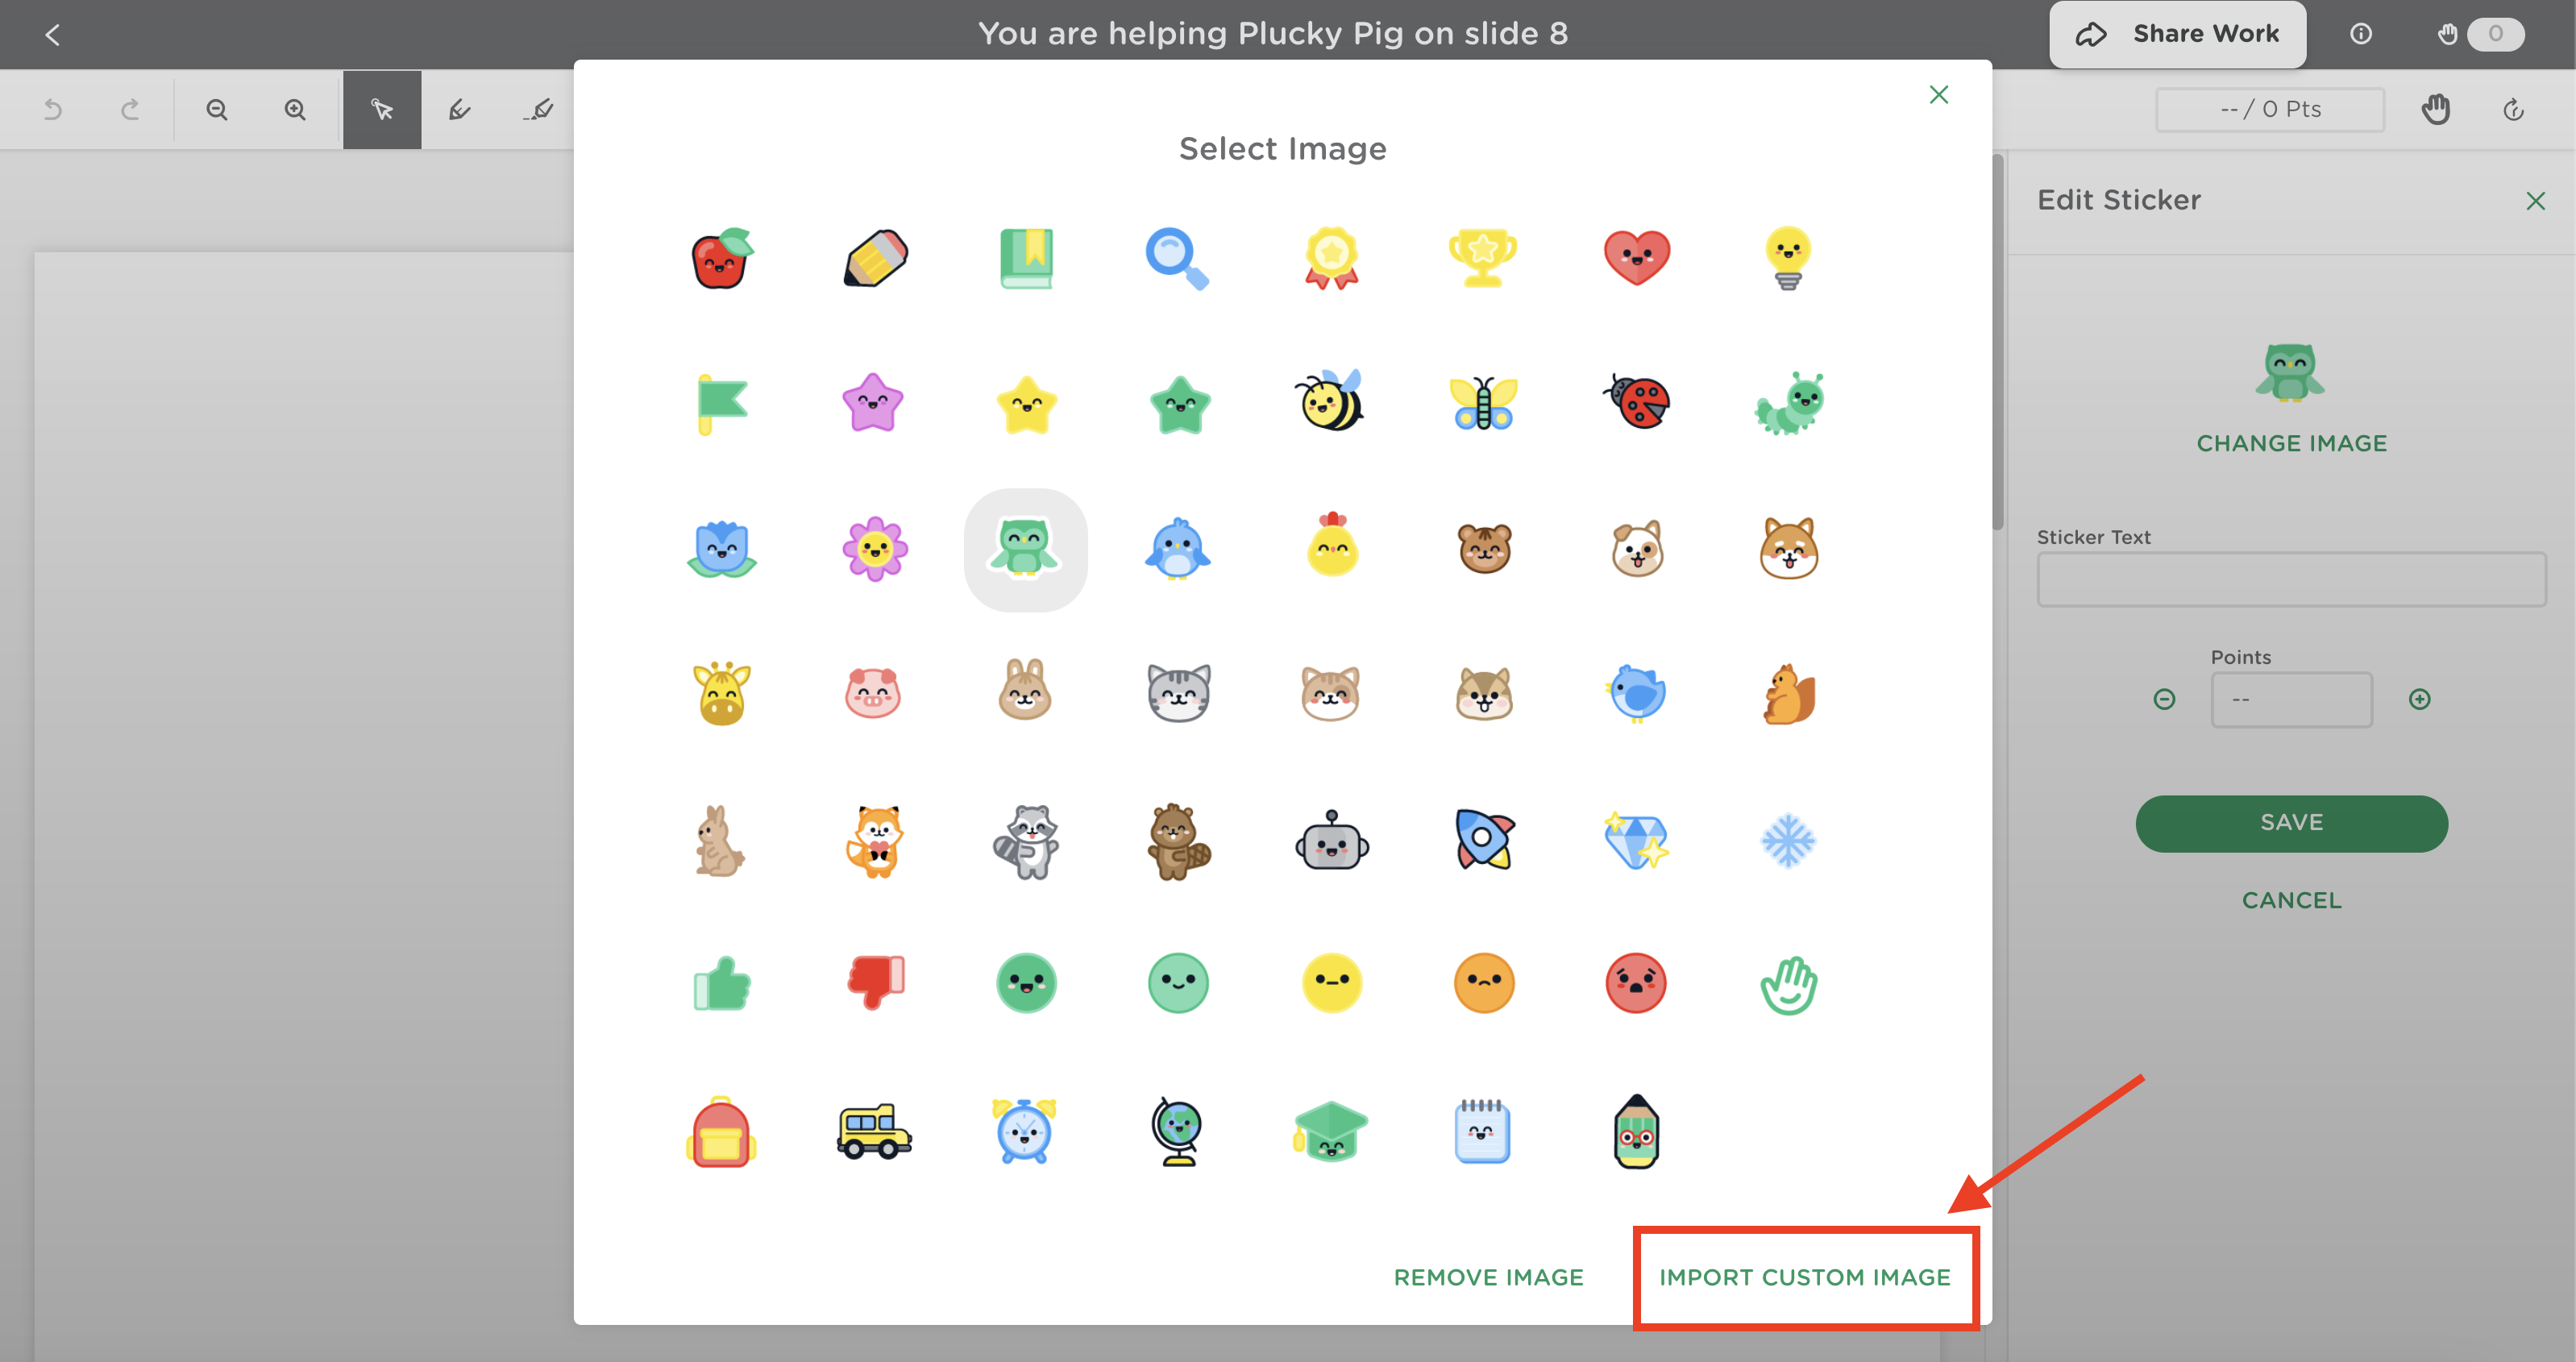Choose the award ribbon sticker

[x=1331, y=258]
